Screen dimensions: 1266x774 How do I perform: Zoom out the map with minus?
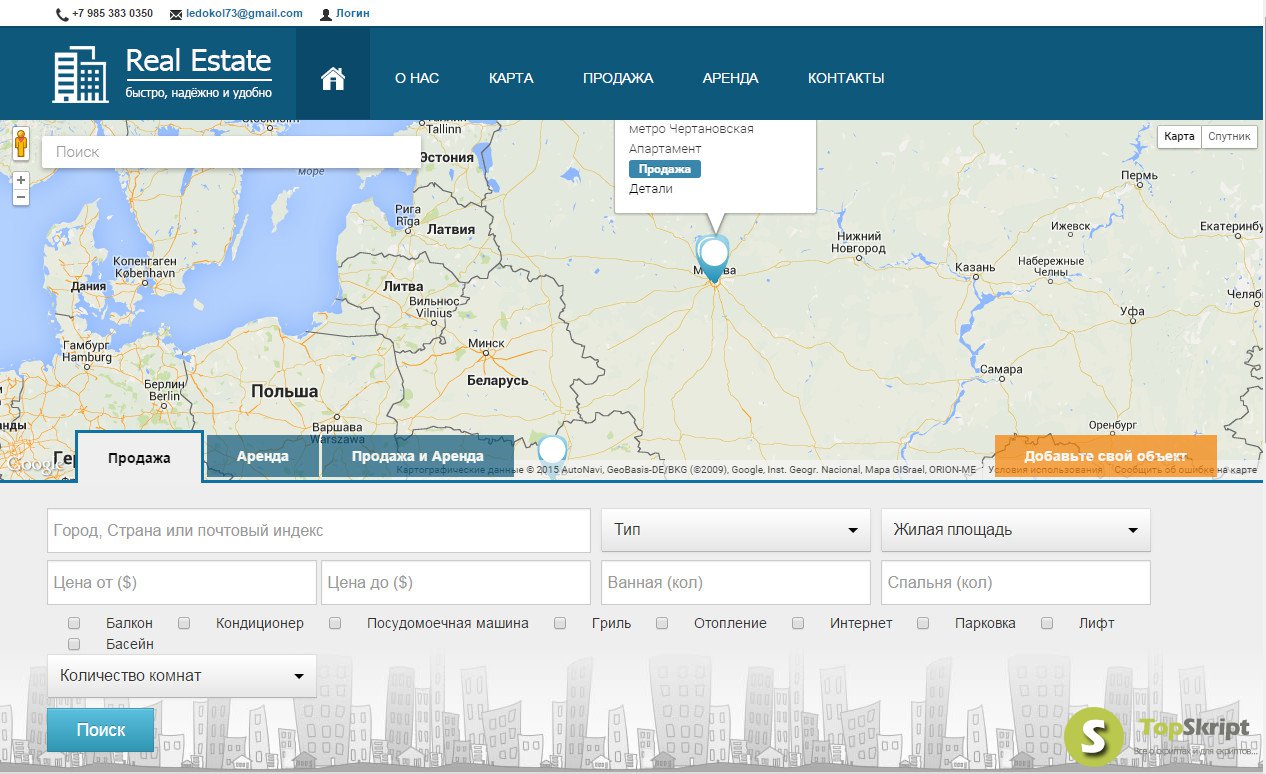[21, 197]
